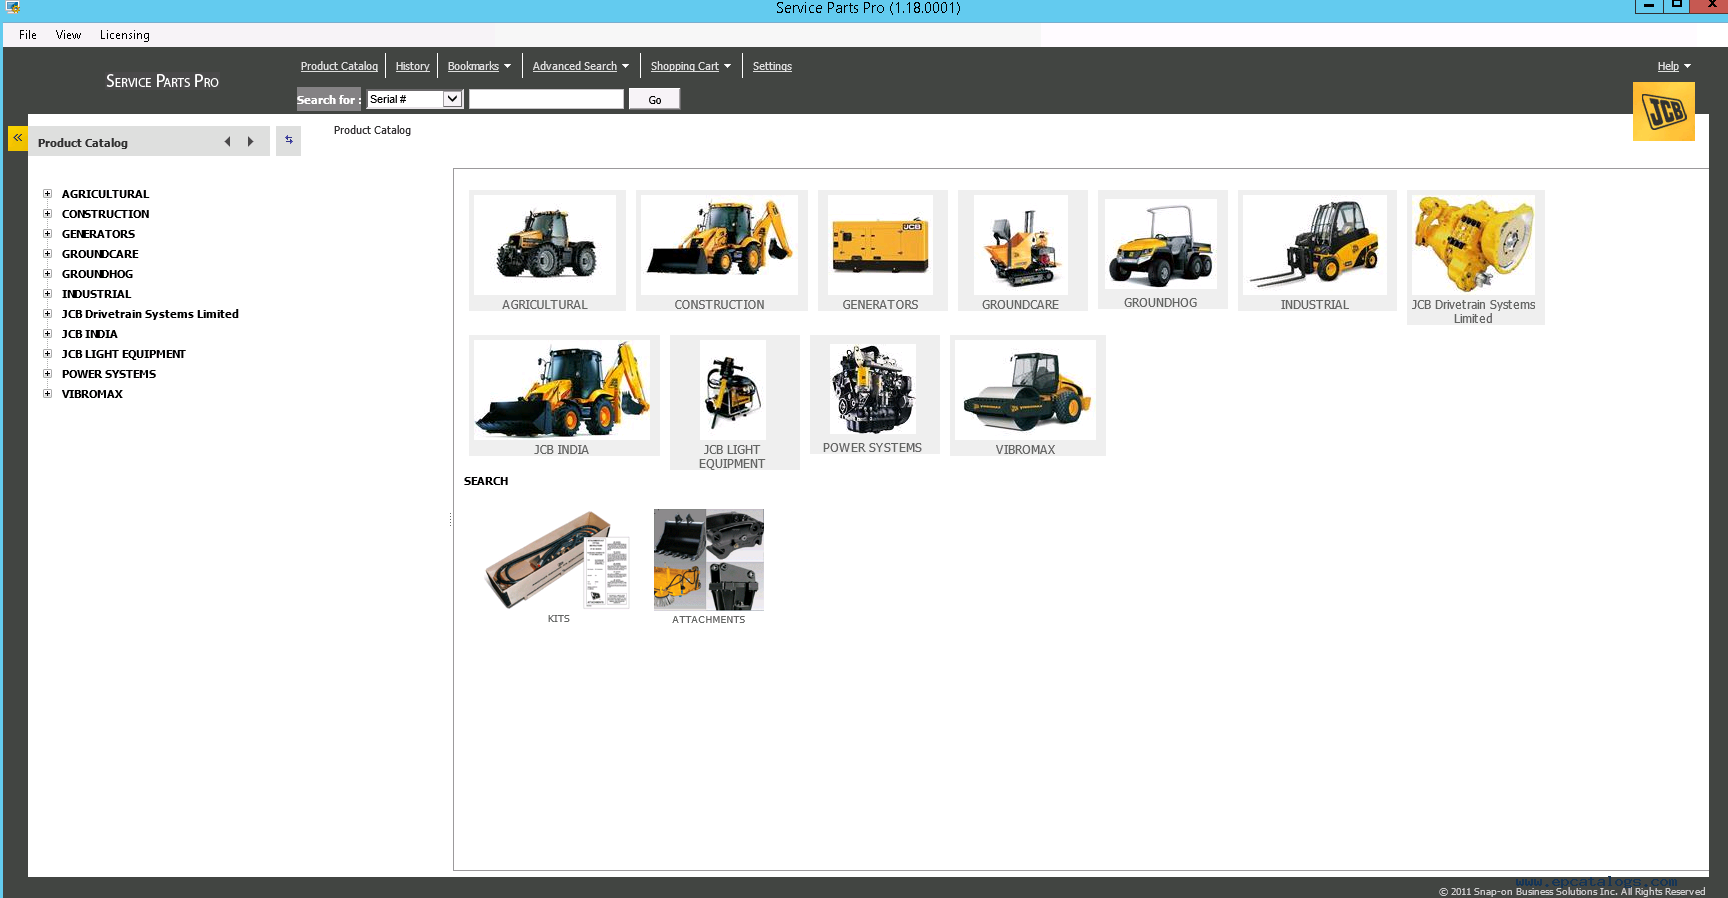Select INDUSTRIAL in the catalog tree

96,294
